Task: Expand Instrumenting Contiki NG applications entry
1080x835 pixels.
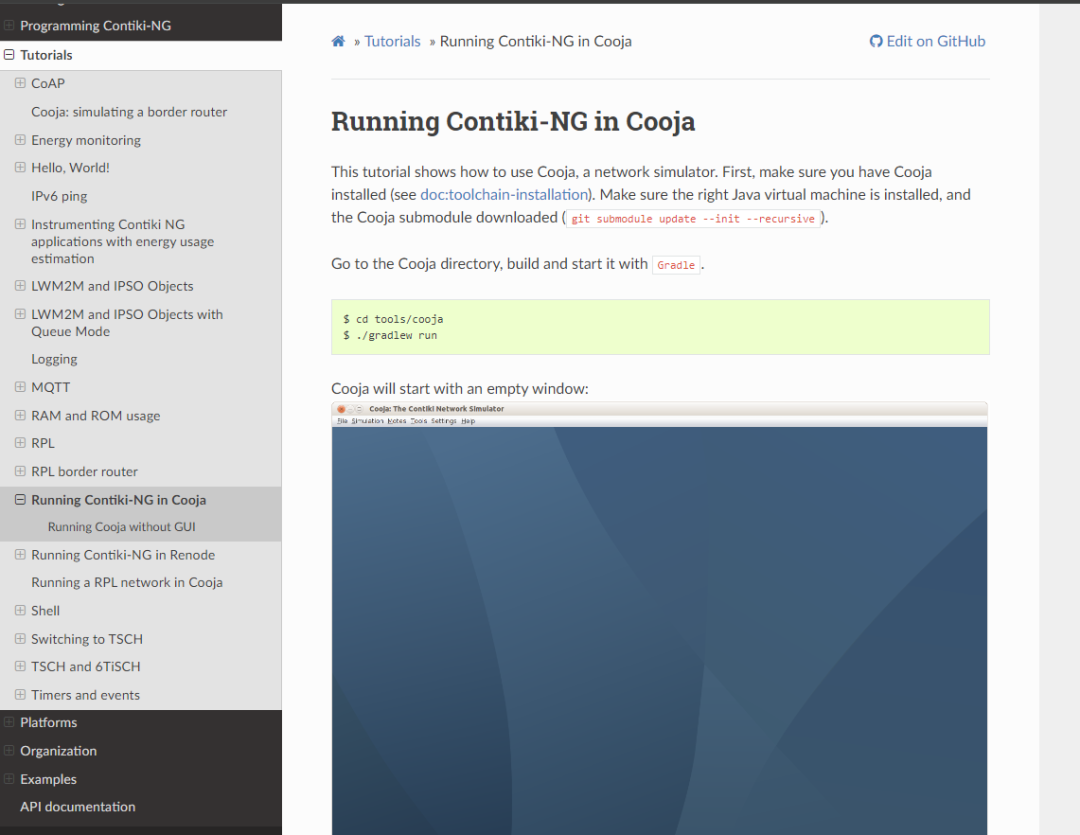Action: [x=20, y=224]
